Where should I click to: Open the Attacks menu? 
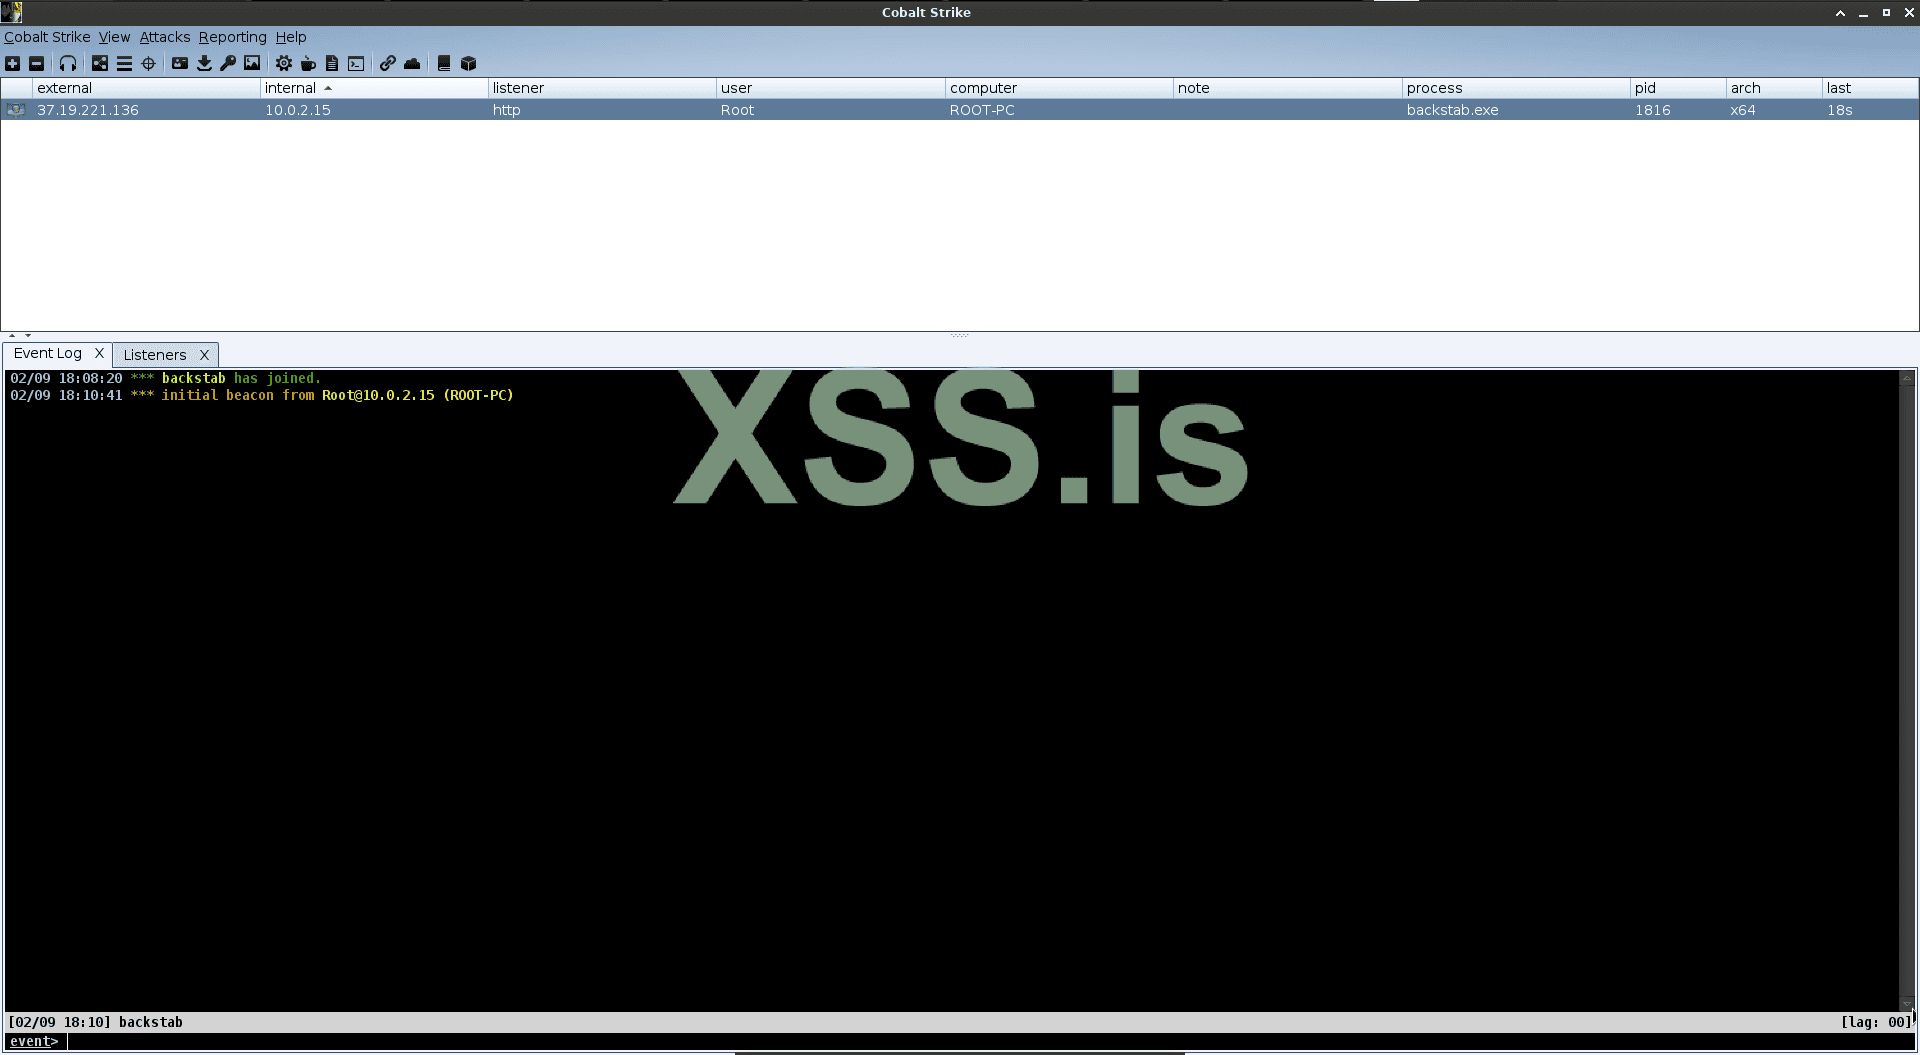(x=164, y=37)
